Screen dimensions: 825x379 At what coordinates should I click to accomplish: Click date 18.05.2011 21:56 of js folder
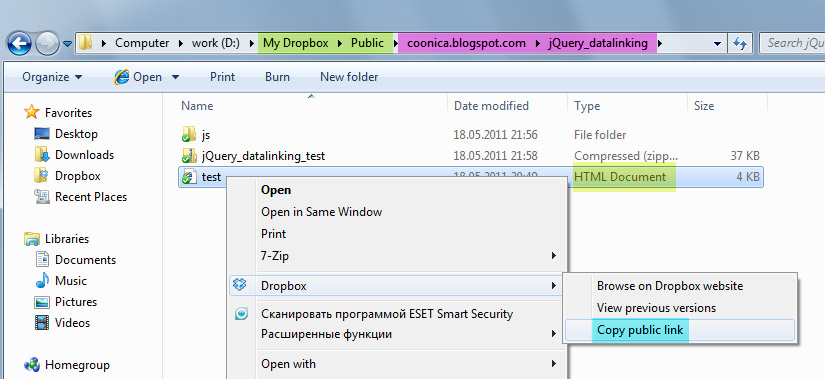coord(495,135)
